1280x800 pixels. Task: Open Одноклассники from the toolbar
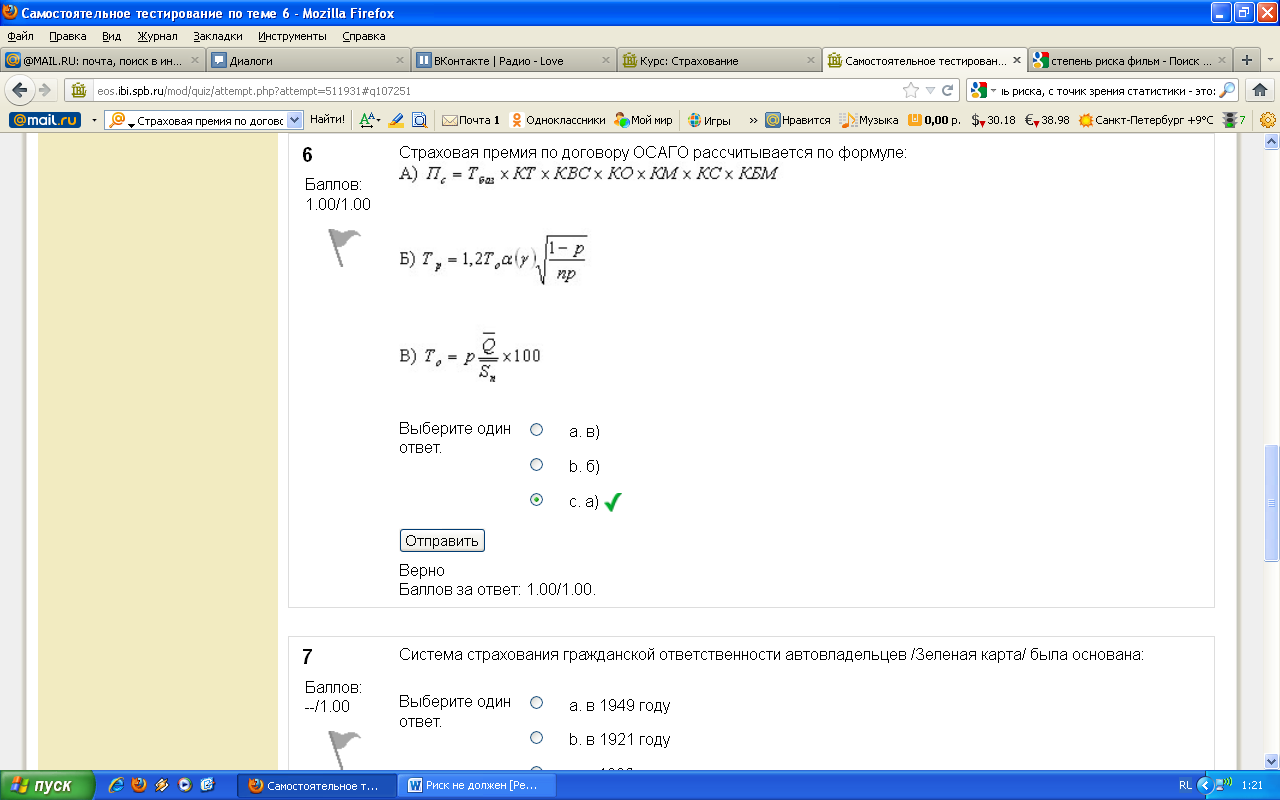pos(558,120)
